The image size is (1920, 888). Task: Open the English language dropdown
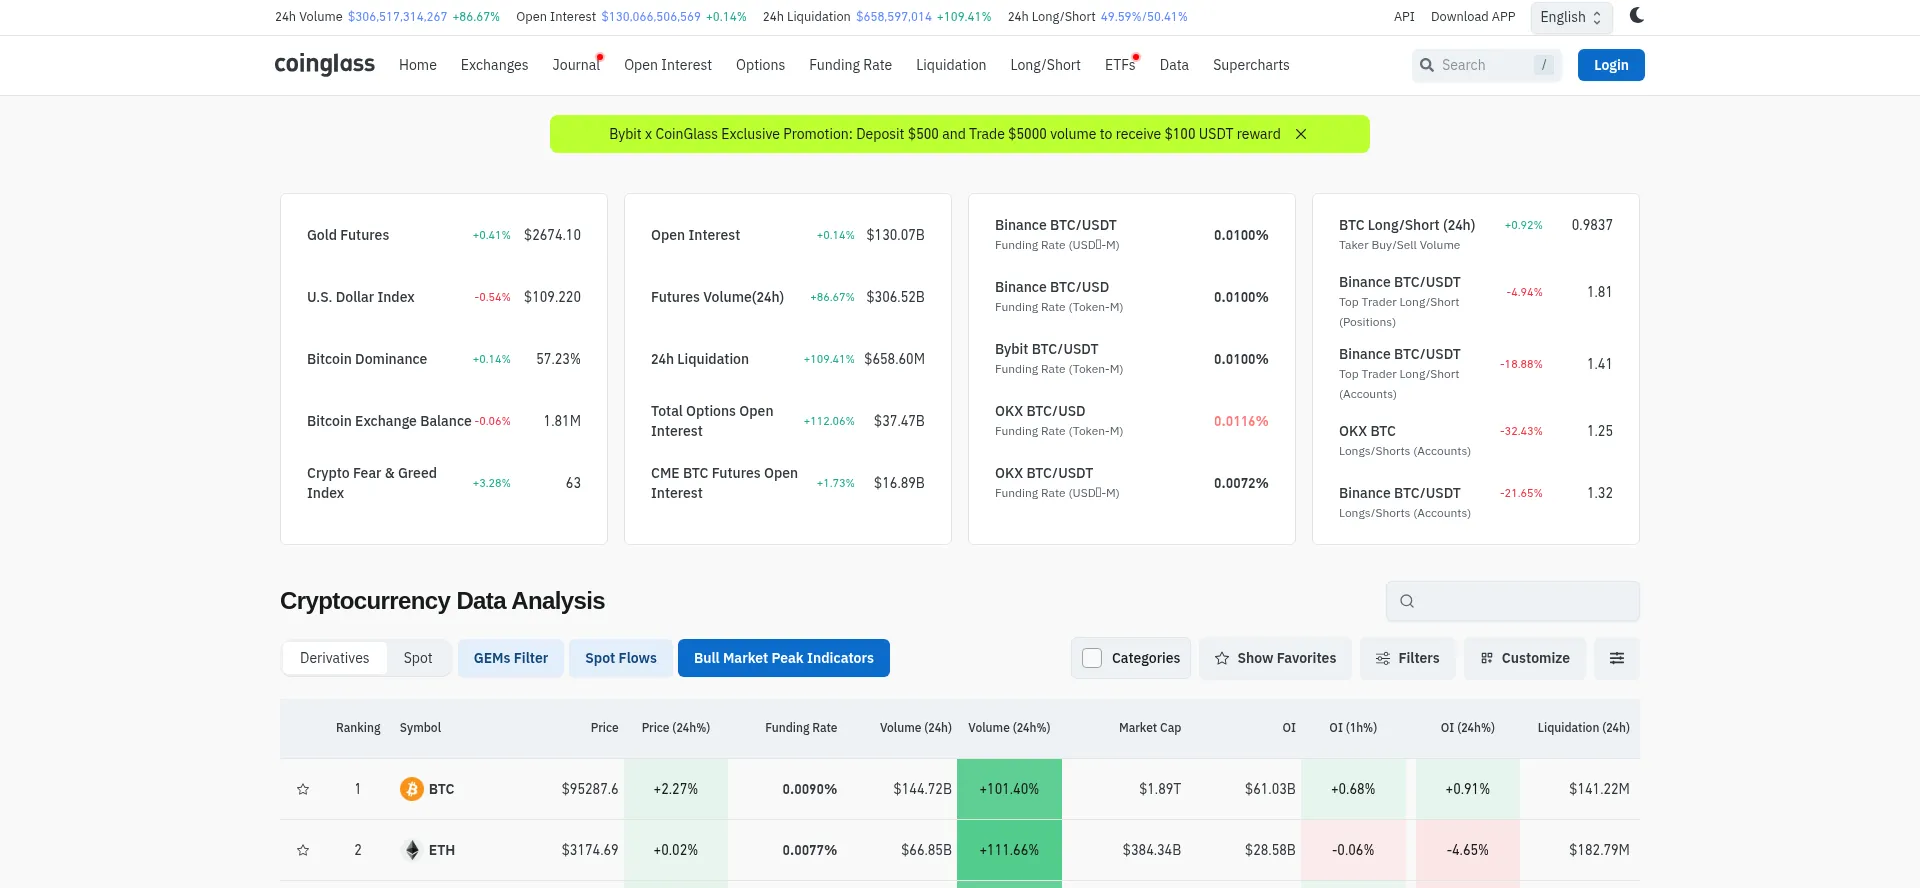pos(1571,17)
